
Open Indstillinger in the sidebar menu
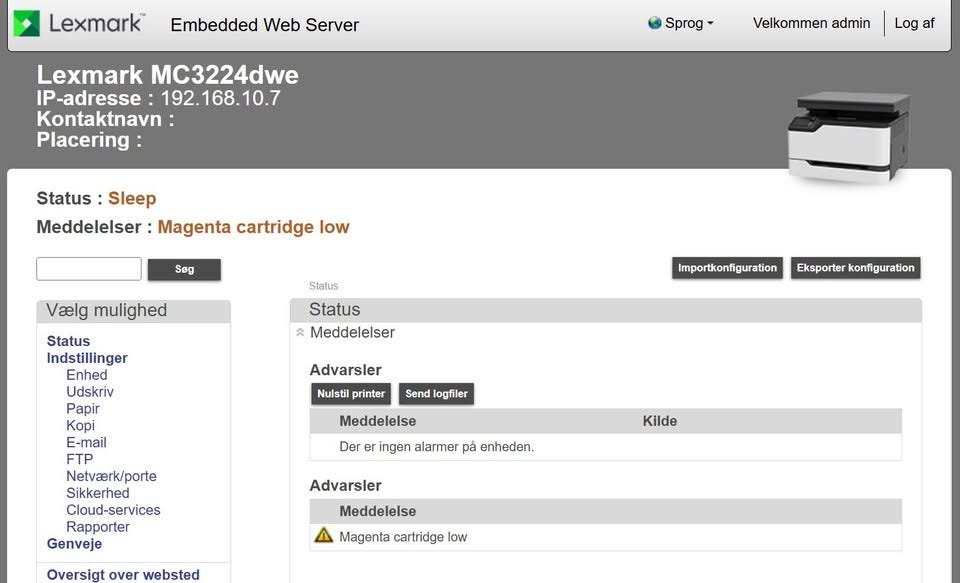[x=87, y=358]
